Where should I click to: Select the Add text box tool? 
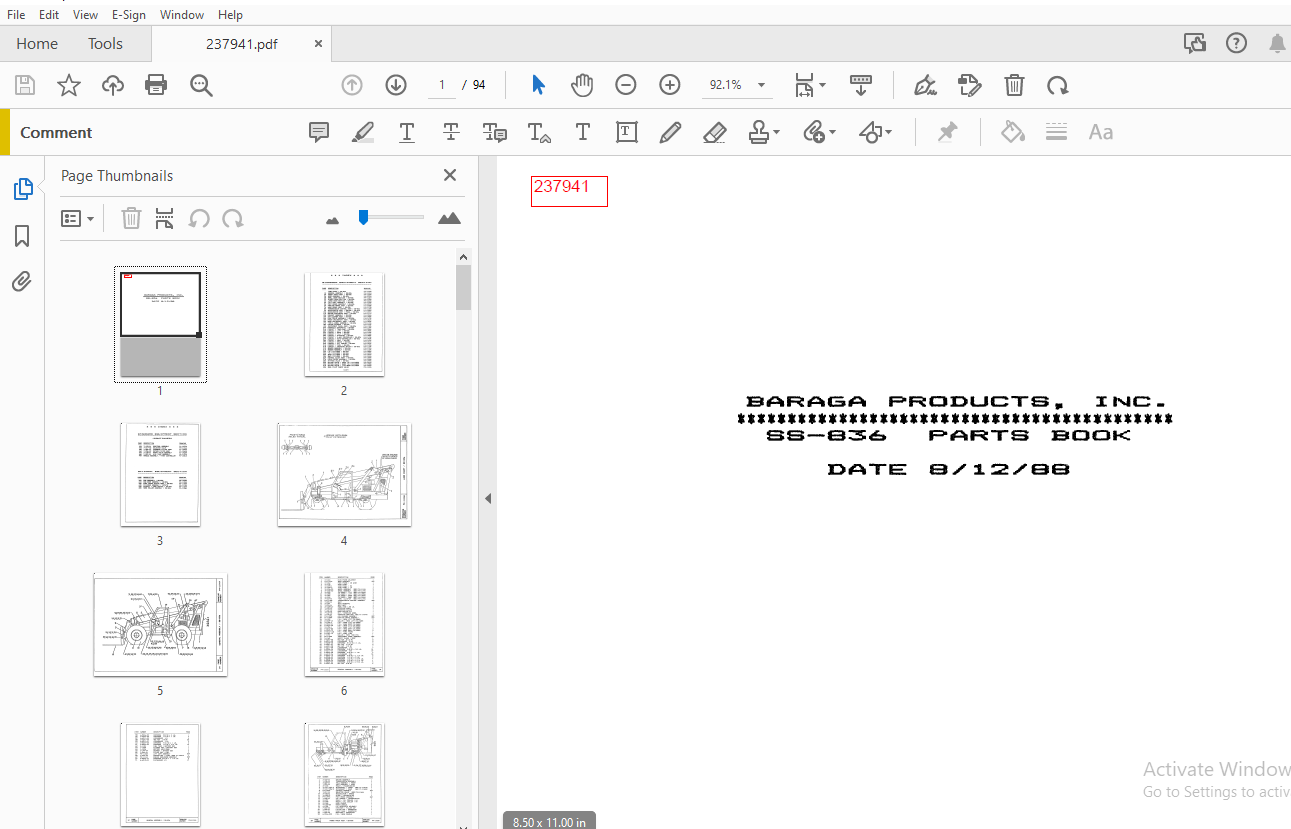click(627, 132)
